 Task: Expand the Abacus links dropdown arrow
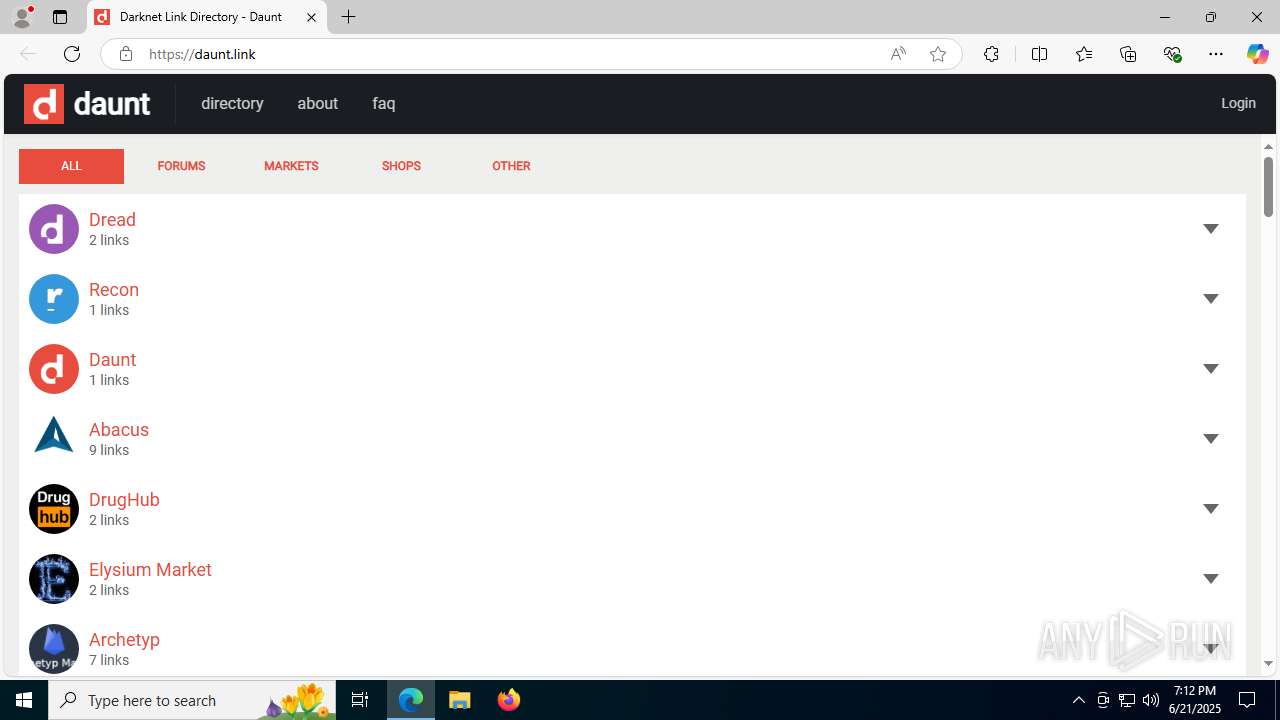1211,439
